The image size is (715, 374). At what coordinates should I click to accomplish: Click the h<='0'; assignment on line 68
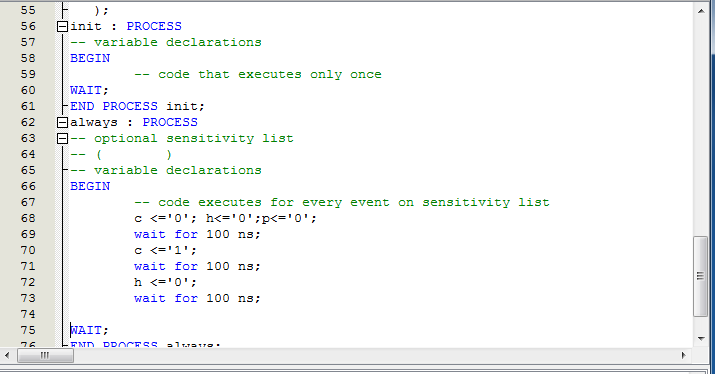click(233, 218)
